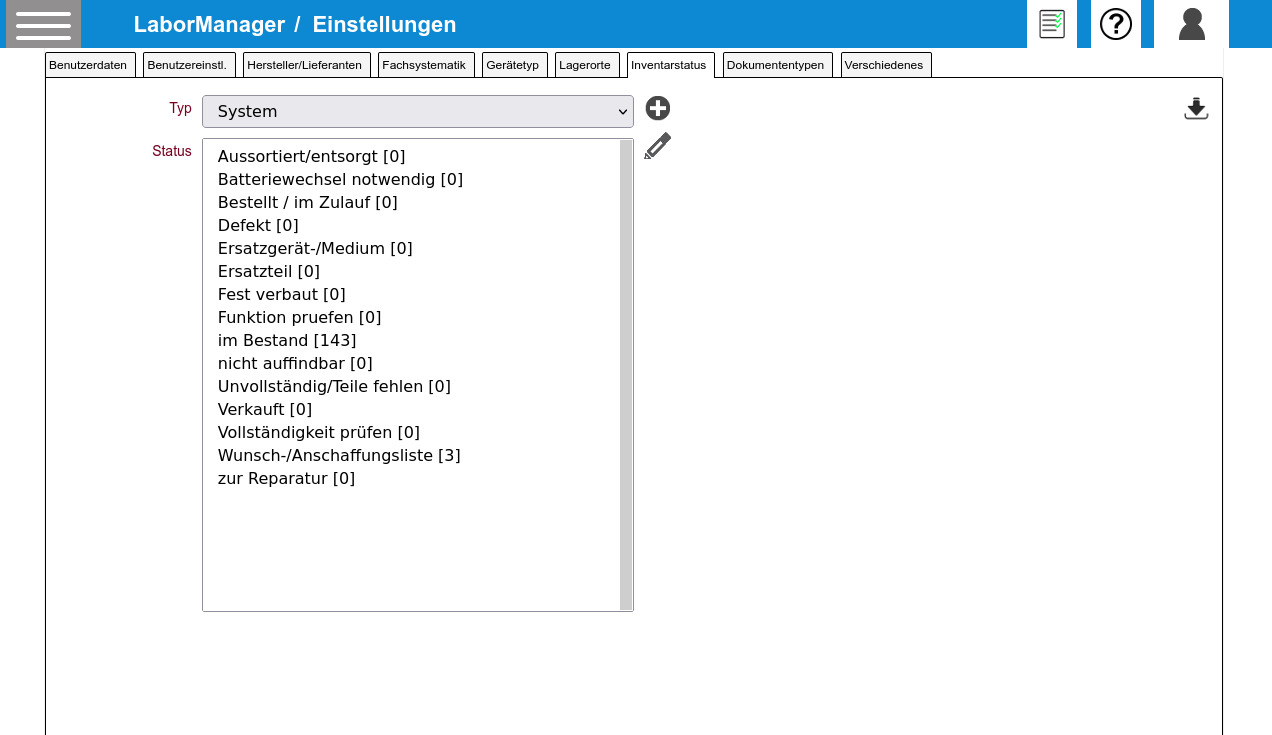The height and width of the screenshot is (735, 1272).
Task: Open the Dokumententypen tab
Action: 777,65
